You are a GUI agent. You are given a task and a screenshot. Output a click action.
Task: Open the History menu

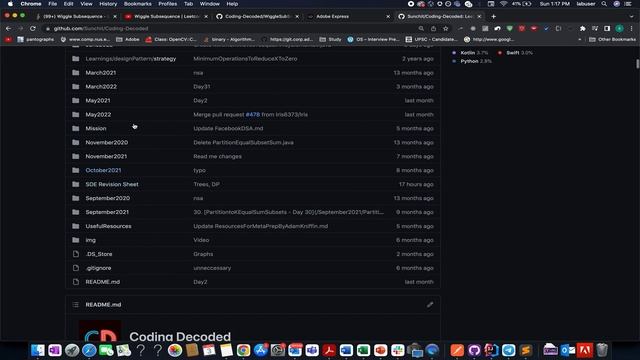coord(108,4)
